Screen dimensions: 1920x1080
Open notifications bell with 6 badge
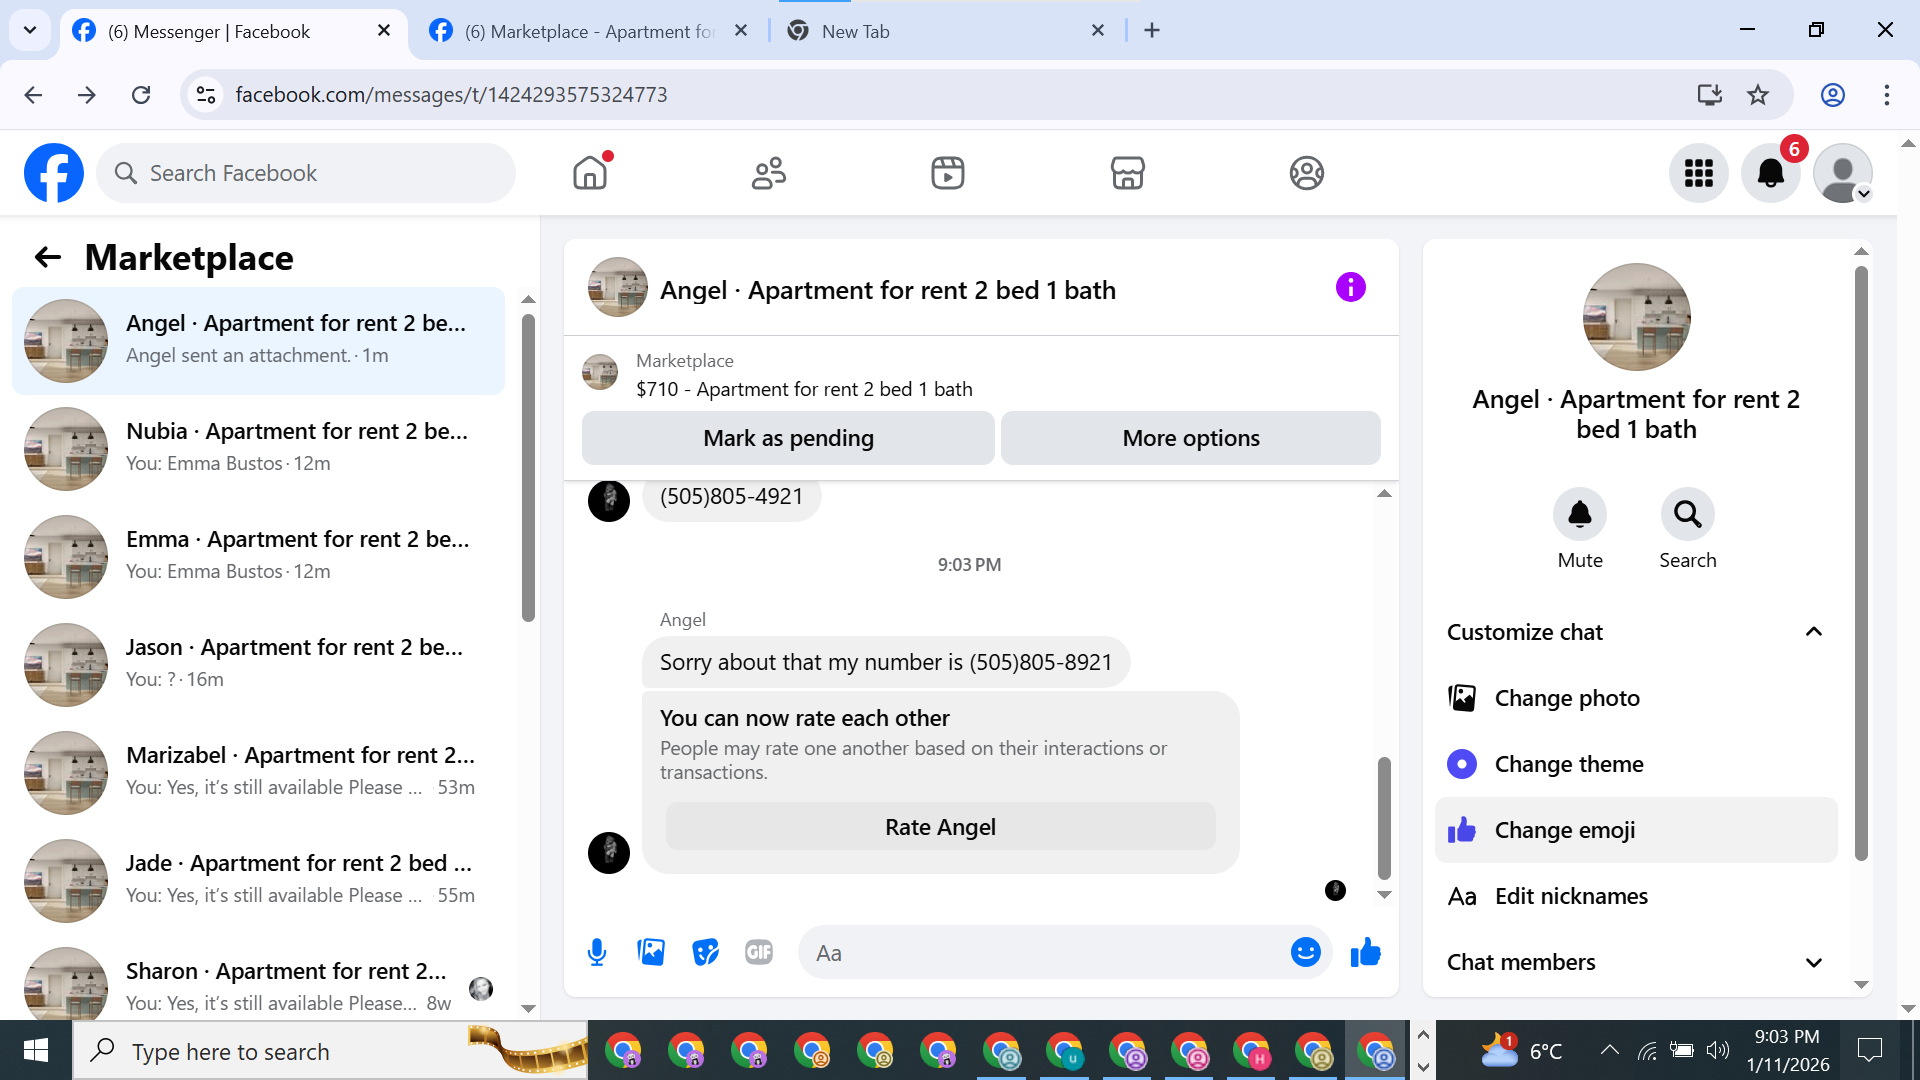tap(1771, 173)
